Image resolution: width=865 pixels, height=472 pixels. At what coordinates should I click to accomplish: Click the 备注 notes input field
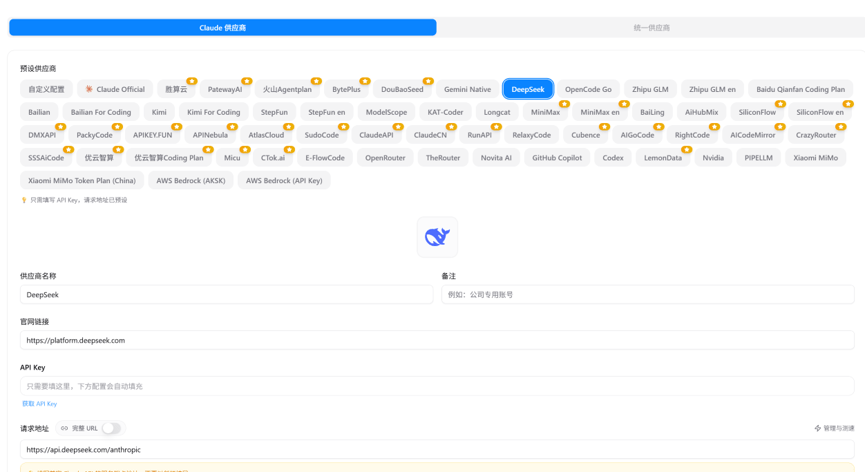(x=648, y=294)
